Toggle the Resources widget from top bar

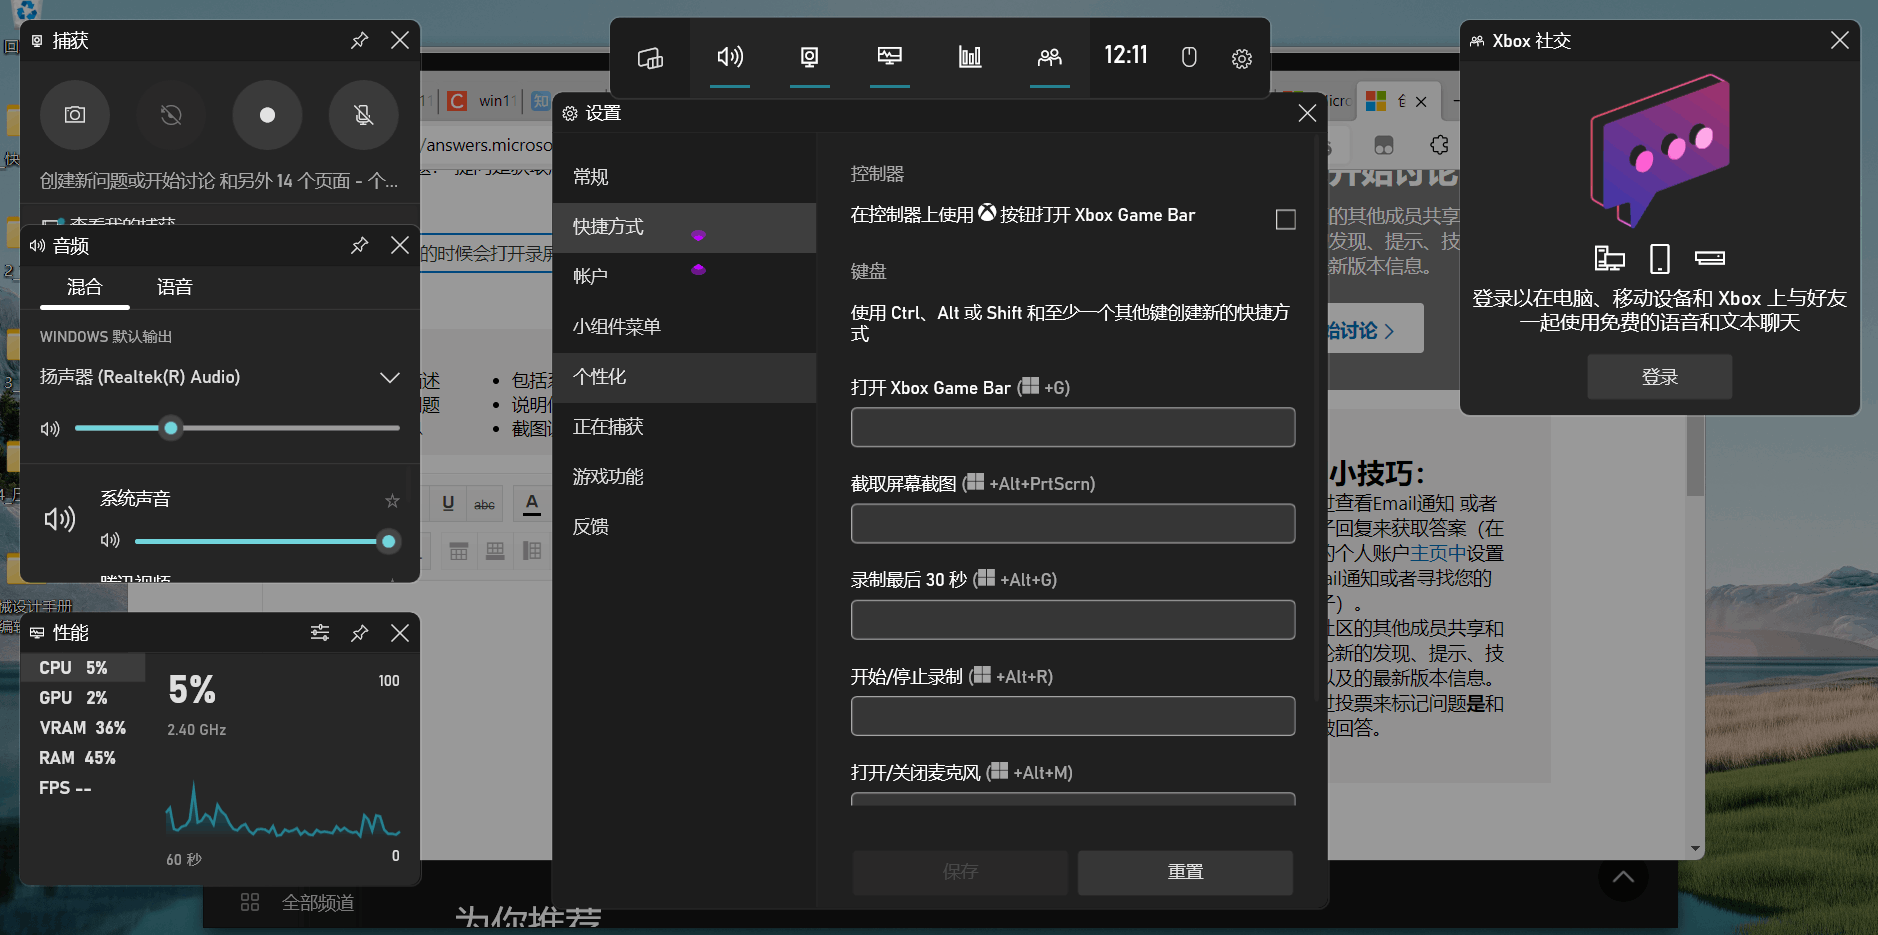point(970,57)
